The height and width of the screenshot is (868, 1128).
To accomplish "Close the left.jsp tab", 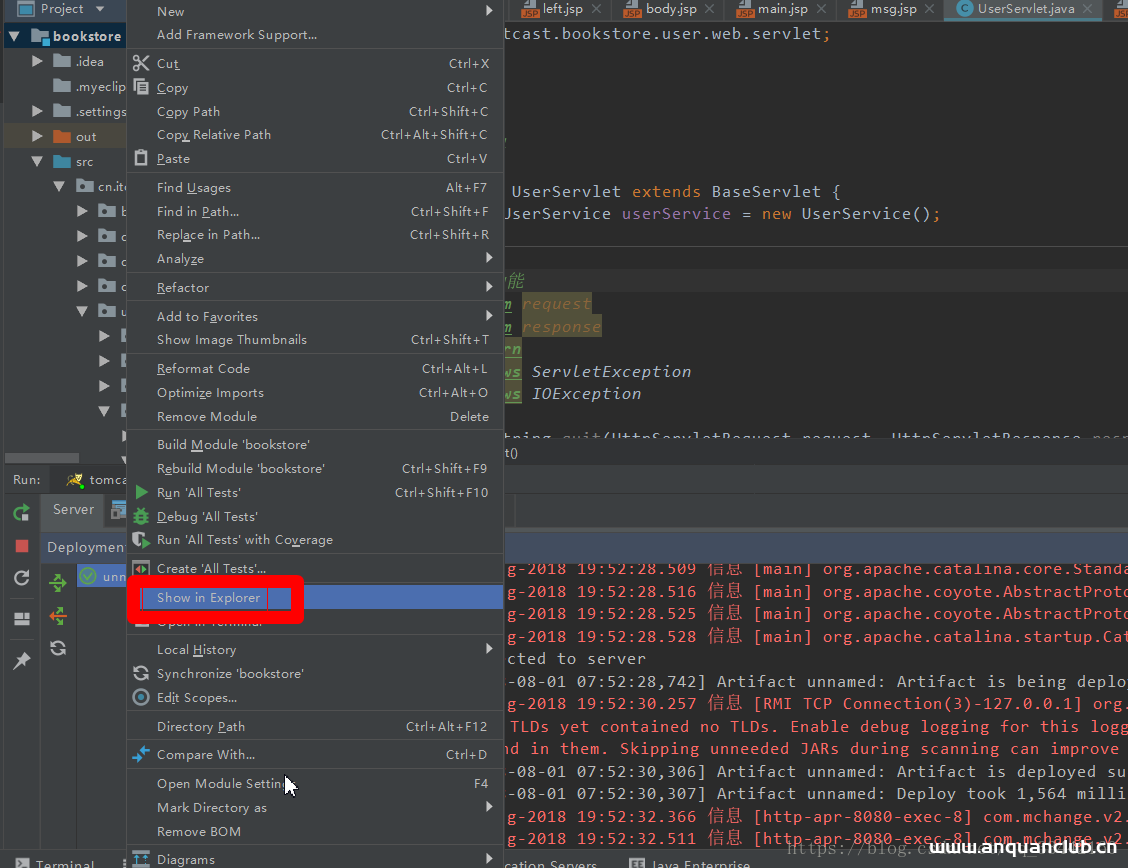I will (x=596, y=9).
